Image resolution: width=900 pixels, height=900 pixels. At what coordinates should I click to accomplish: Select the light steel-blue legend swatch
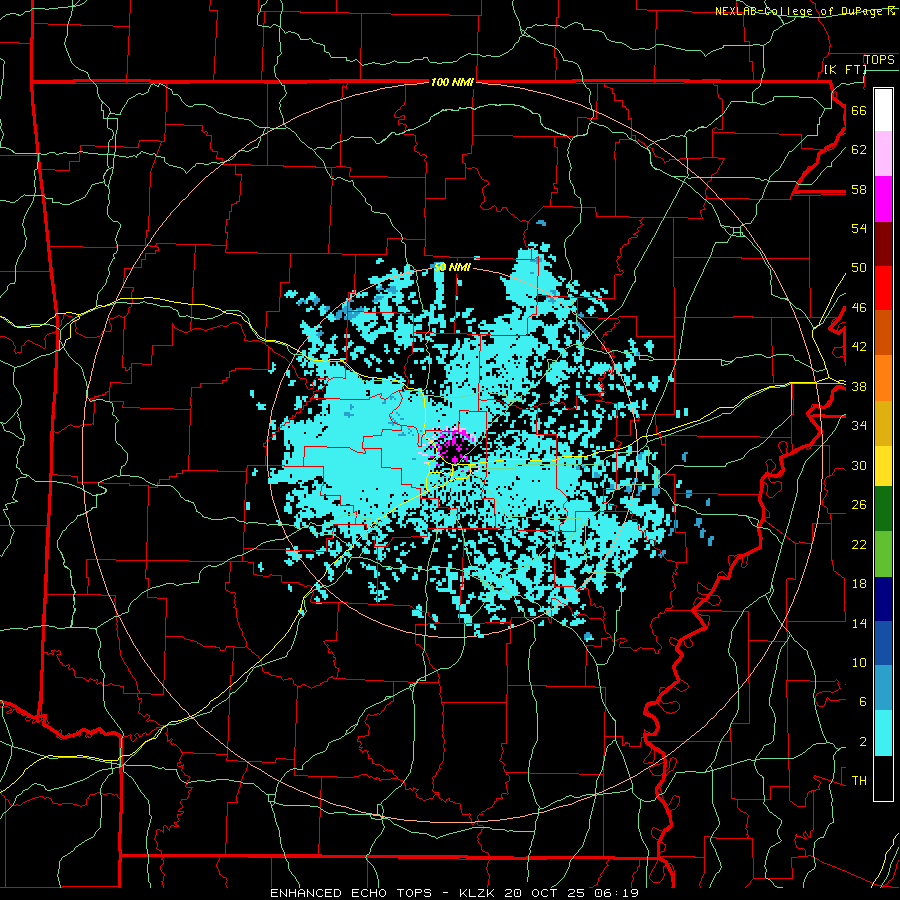pyautogui.click(x=883, y=688)
